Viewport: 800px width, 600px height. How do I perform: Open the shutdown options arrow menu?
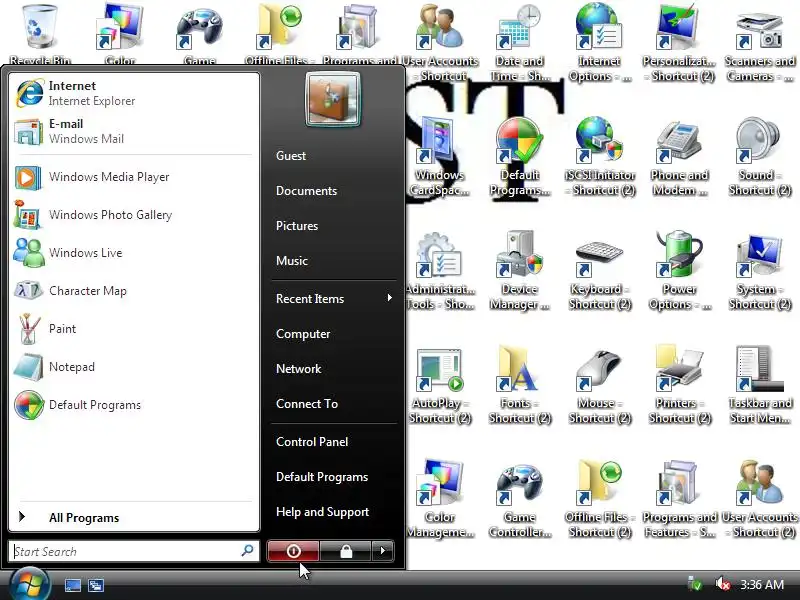click(383, 551)
